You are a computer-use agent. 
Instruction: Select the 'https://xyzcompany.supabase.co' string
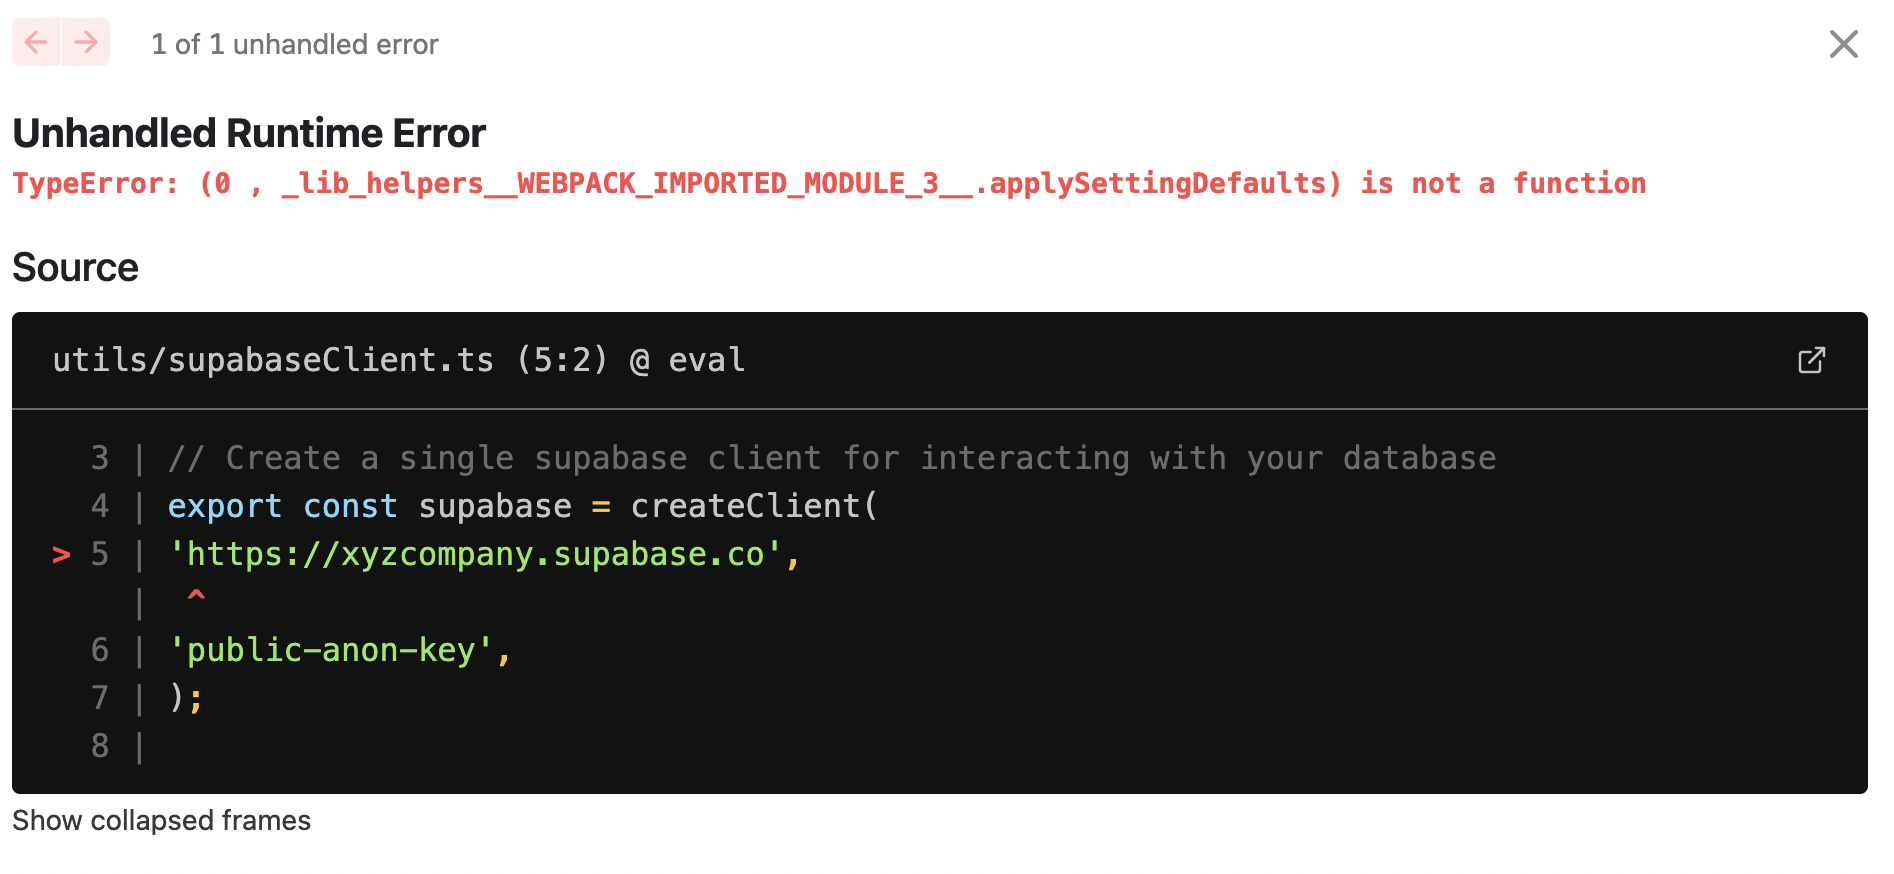(x=475, y=554)
